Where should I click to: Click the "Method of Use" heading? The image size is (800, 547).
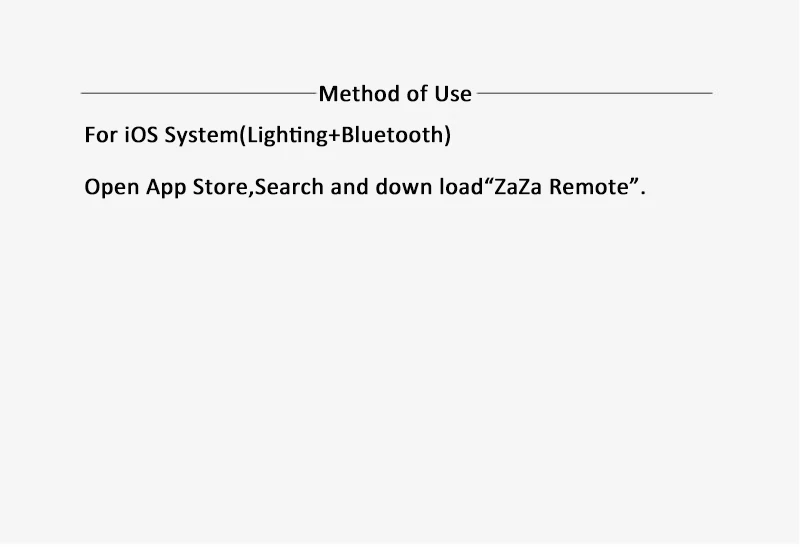coord(395,94)
